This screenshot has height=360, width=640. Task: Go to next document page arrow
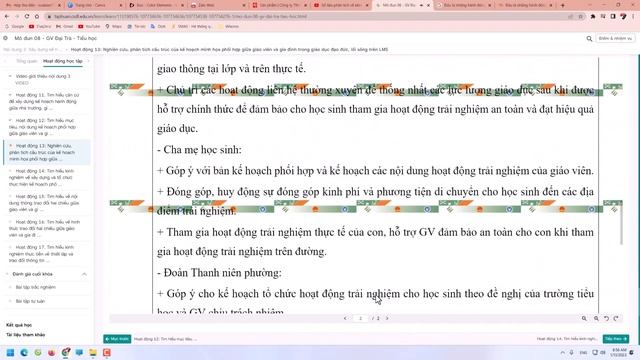pyautogui.click(x=387, y=318)
